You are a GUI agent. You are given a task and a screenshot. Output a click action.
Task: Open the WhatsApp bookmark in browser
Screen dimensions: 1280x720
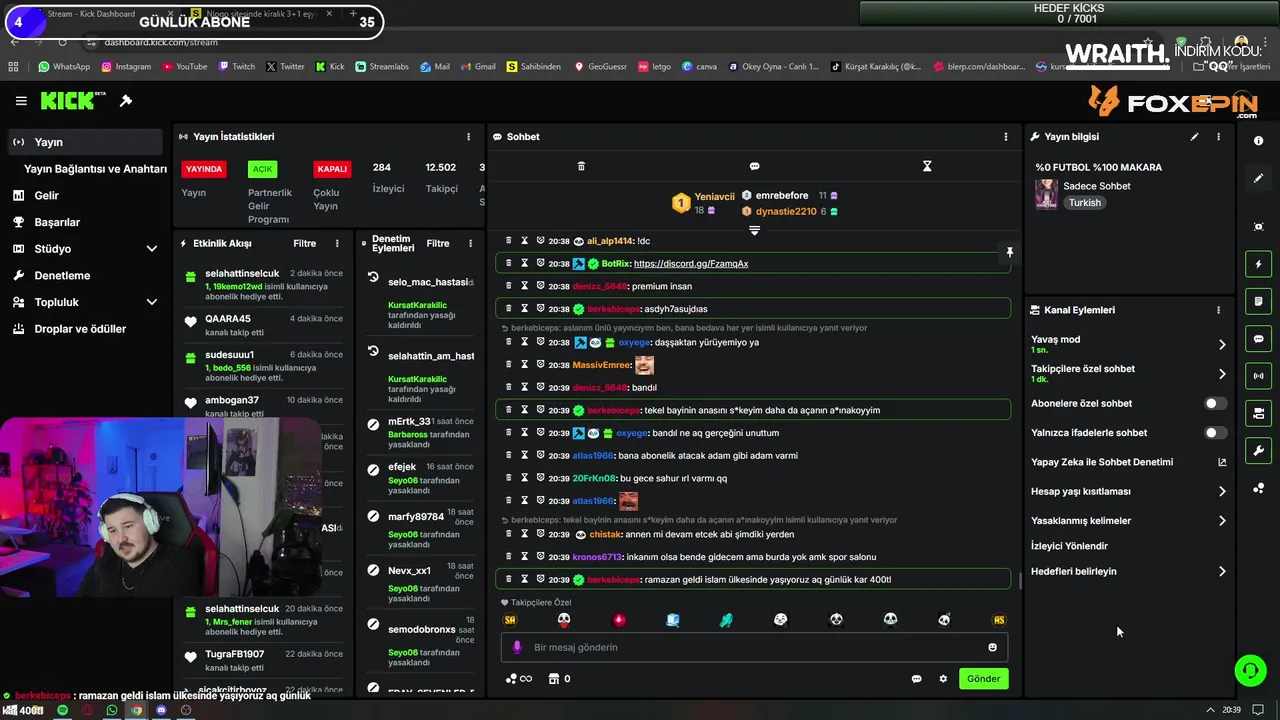(64, 67)
